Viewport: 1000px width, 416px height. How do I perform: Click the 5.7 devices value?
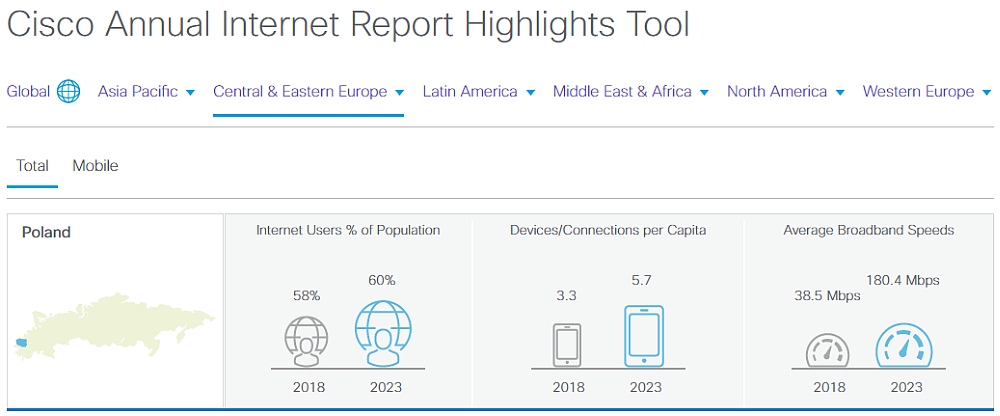643,280
